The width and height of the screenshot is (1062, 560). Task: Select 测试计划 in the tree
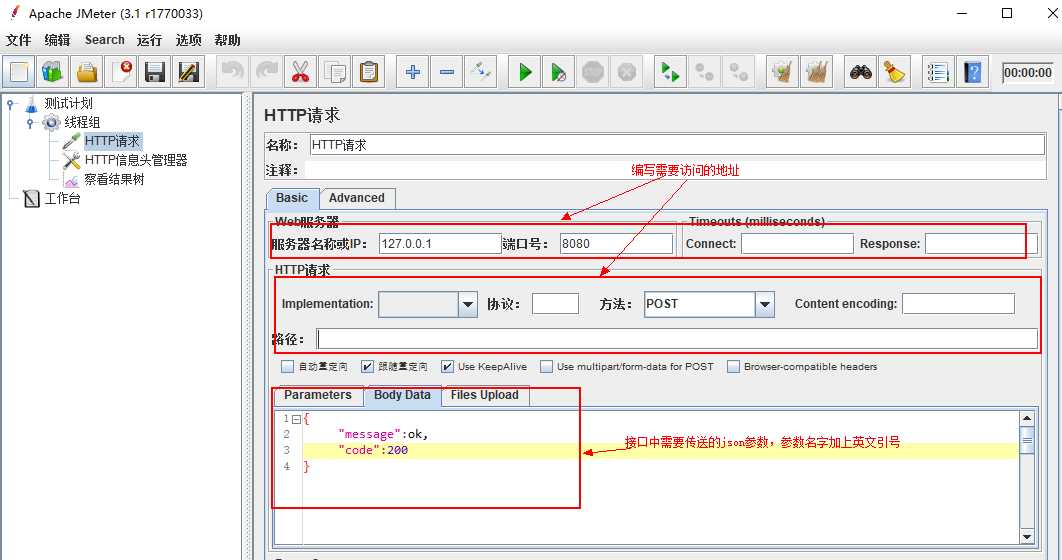coord(68,104)
